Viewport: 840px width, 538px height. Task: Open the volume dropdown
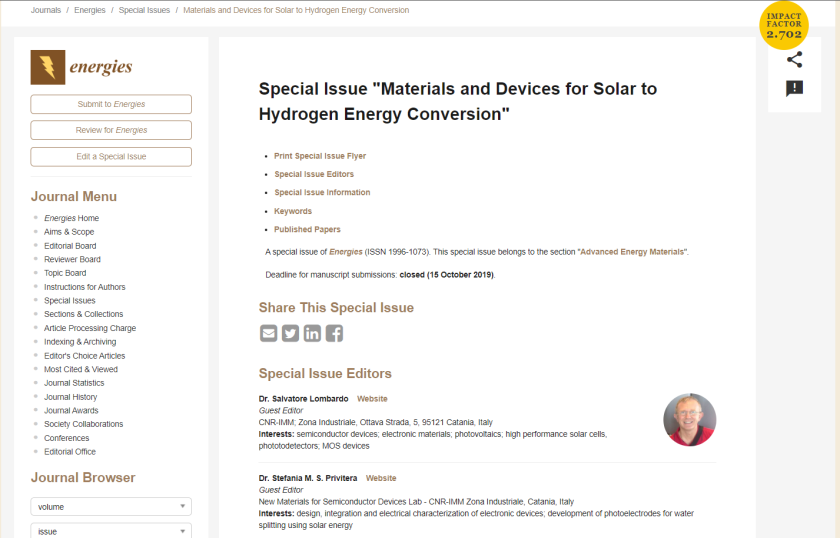111,507
